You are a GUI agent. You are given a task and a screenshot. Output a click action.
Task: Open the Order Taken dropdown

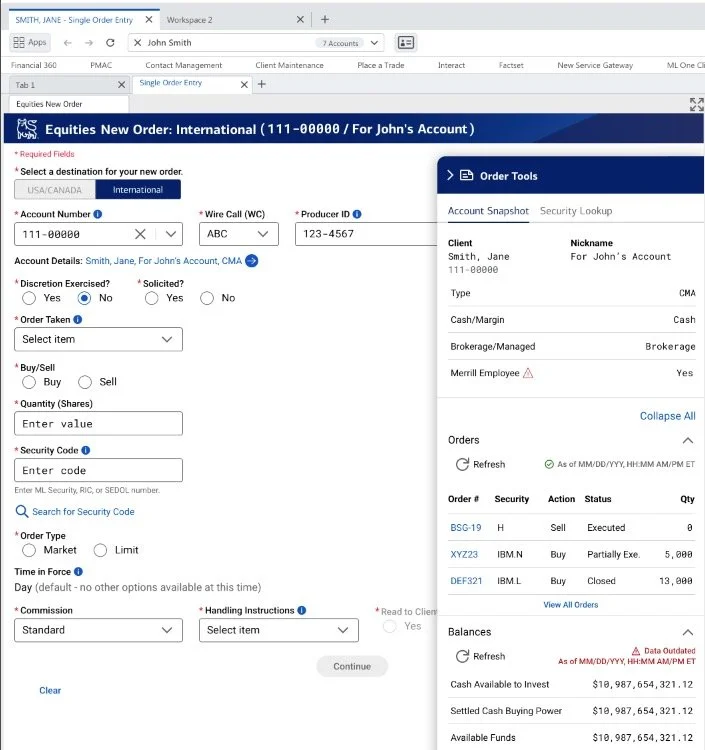tap(99, 339)
